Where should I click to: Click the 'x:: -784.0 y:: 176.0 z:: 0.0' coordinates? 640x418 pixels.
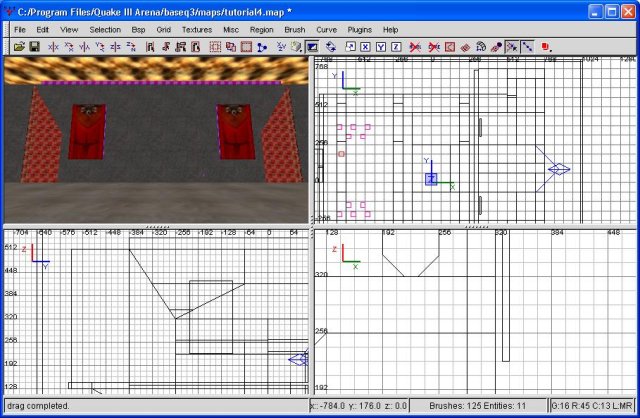tap(358, 406)
